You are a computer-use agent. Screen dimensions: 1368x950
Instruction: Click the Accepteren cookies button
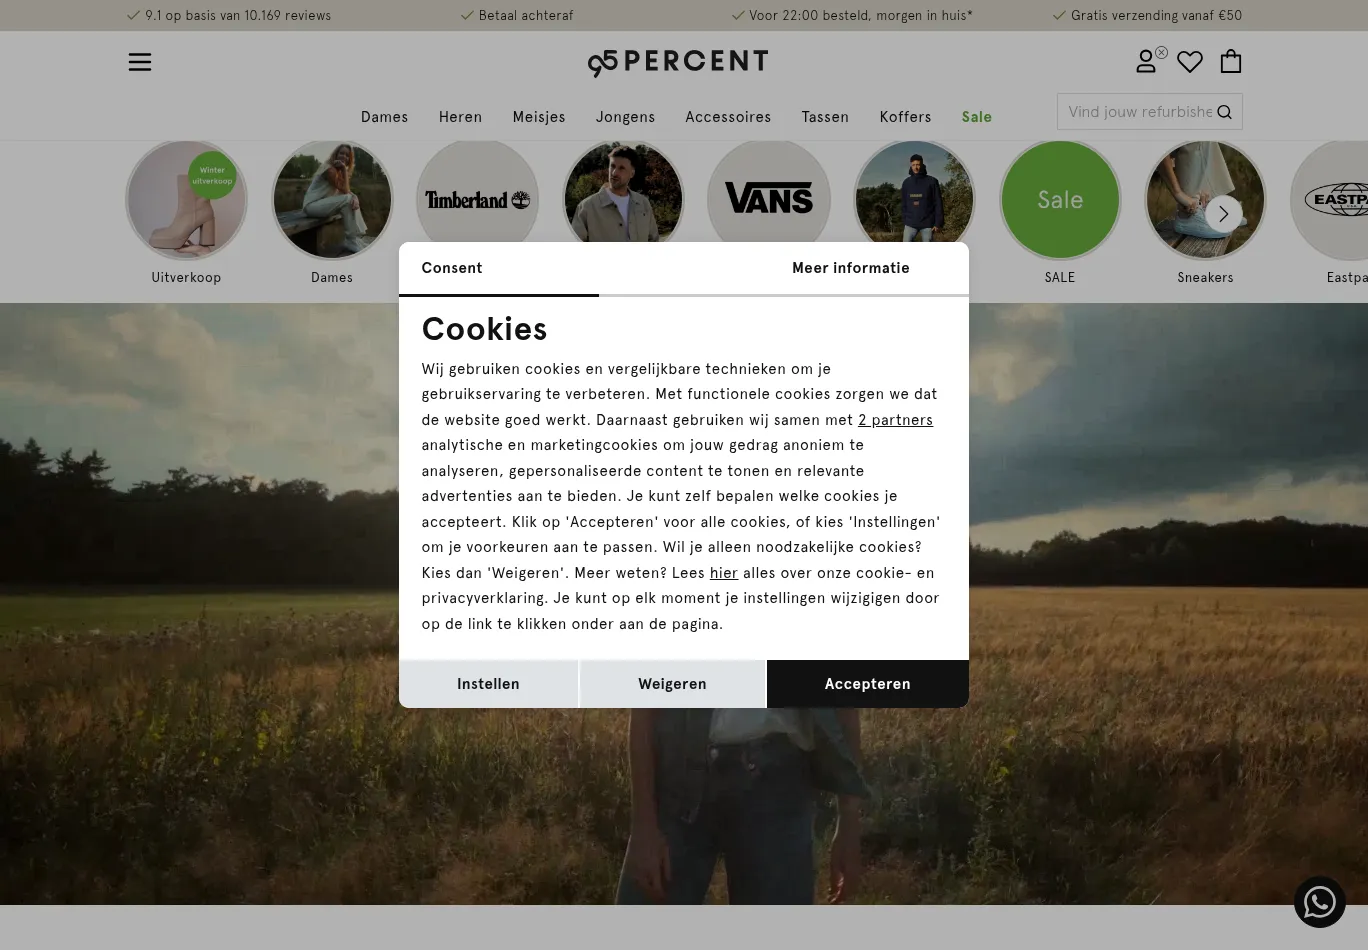coord(867,684)
